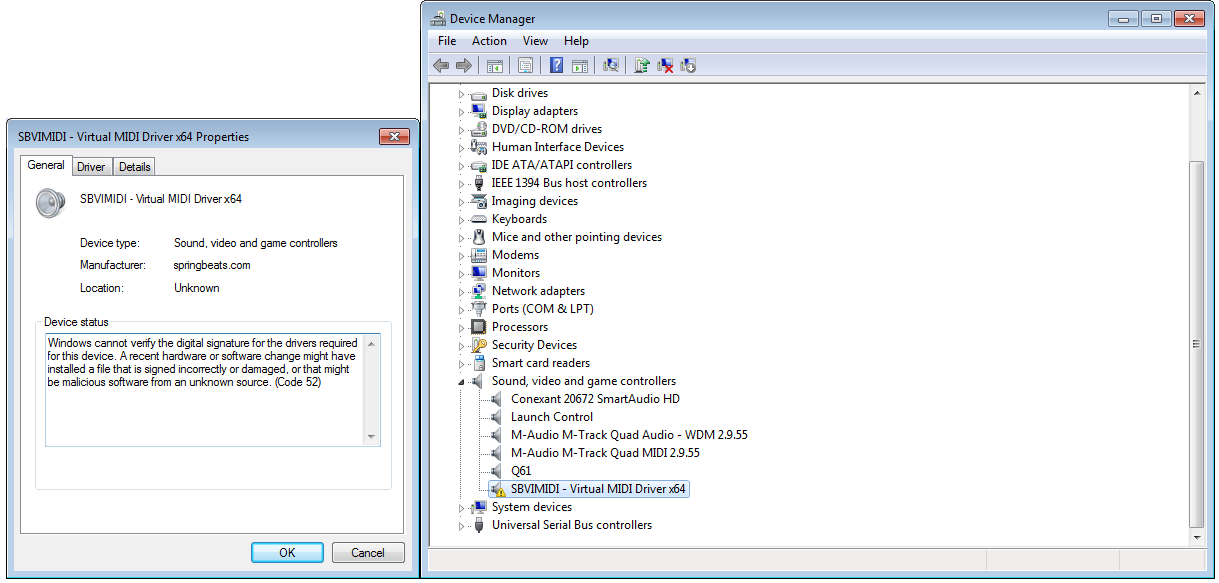
Task: Toggle the Show/Hide Action Pane toolbar icon
Action: pyautogui.click(x=579, y=65)
